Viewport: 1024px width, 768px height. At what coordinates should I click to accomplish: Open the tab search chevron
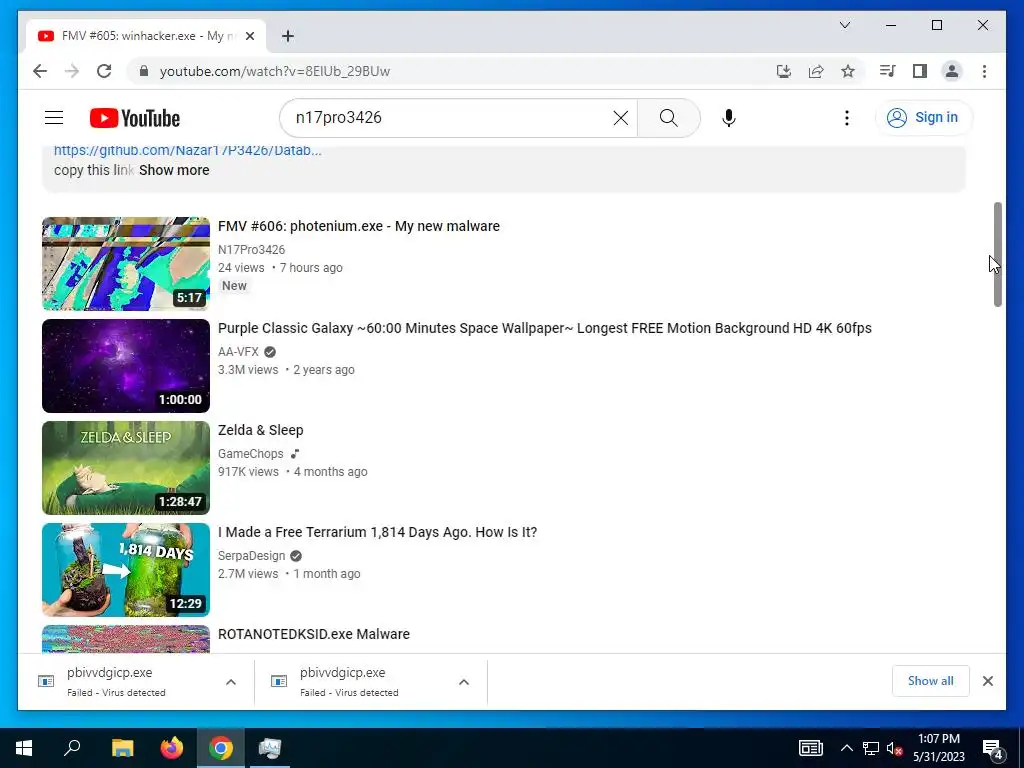point(844,25)
